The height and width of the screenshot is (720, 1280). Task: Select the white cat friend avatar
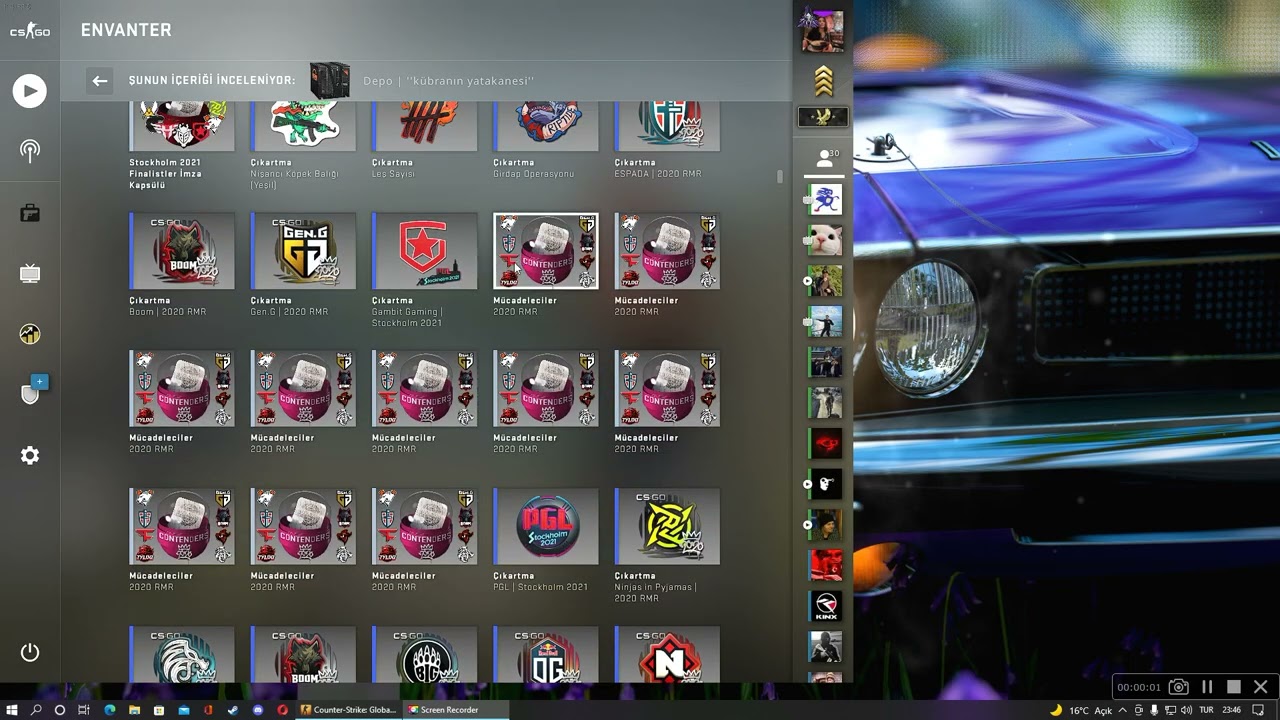tap(825, 240)
